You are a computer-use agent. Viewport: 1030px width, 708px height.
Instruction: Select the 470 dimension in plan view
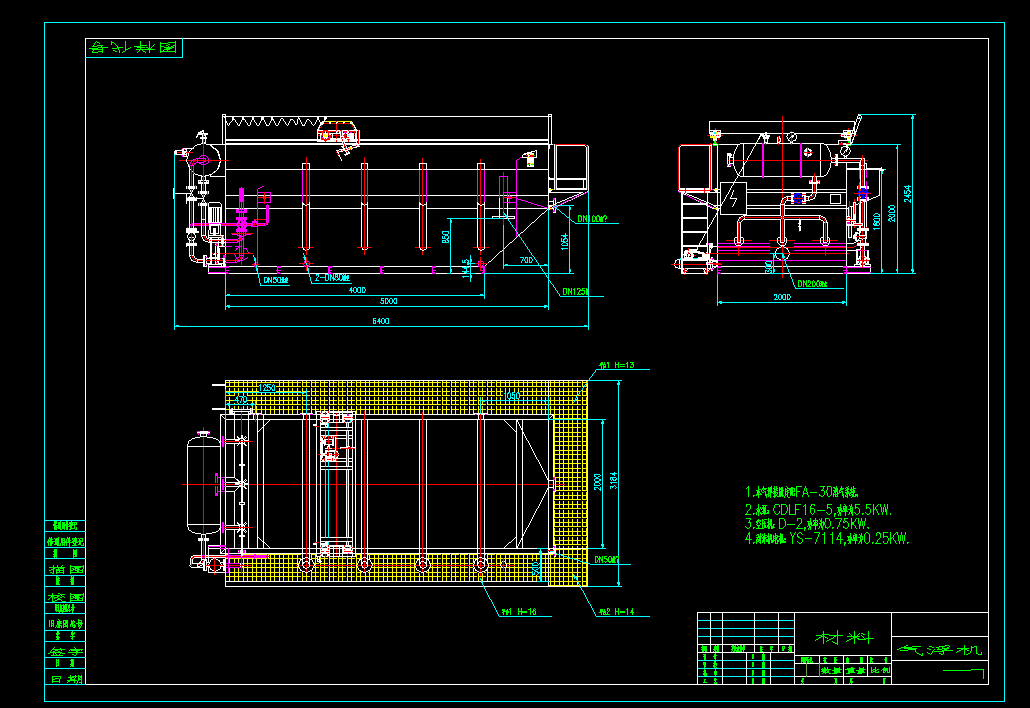240,399
